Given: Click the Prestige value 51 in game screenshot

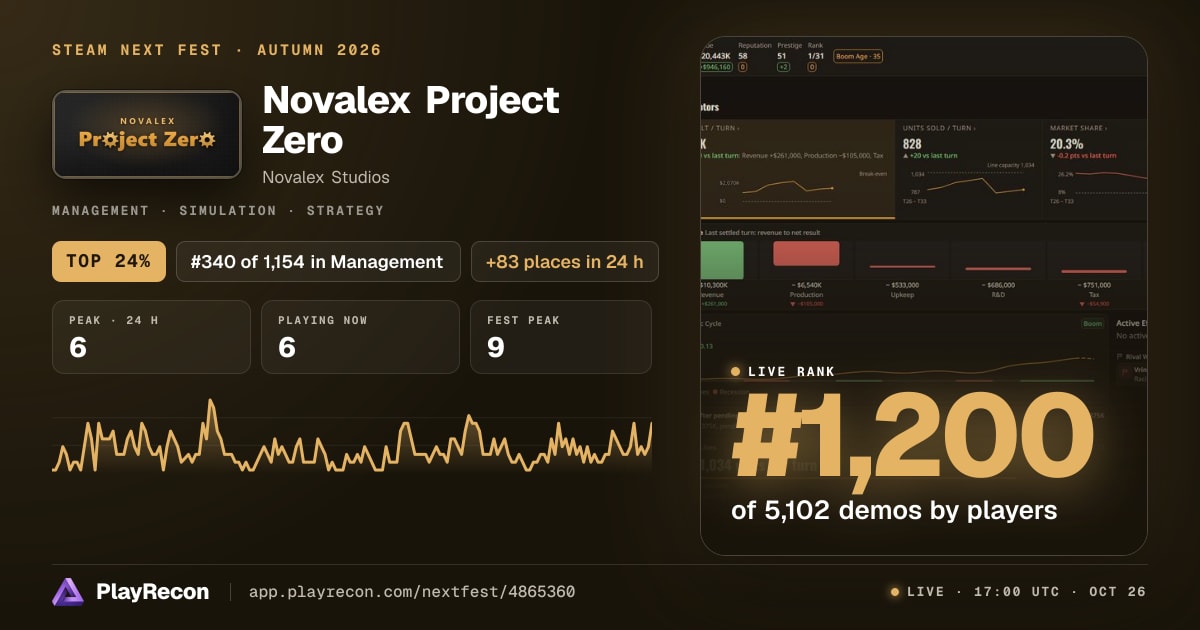Looking at the screenshot, I should (782, 56).
